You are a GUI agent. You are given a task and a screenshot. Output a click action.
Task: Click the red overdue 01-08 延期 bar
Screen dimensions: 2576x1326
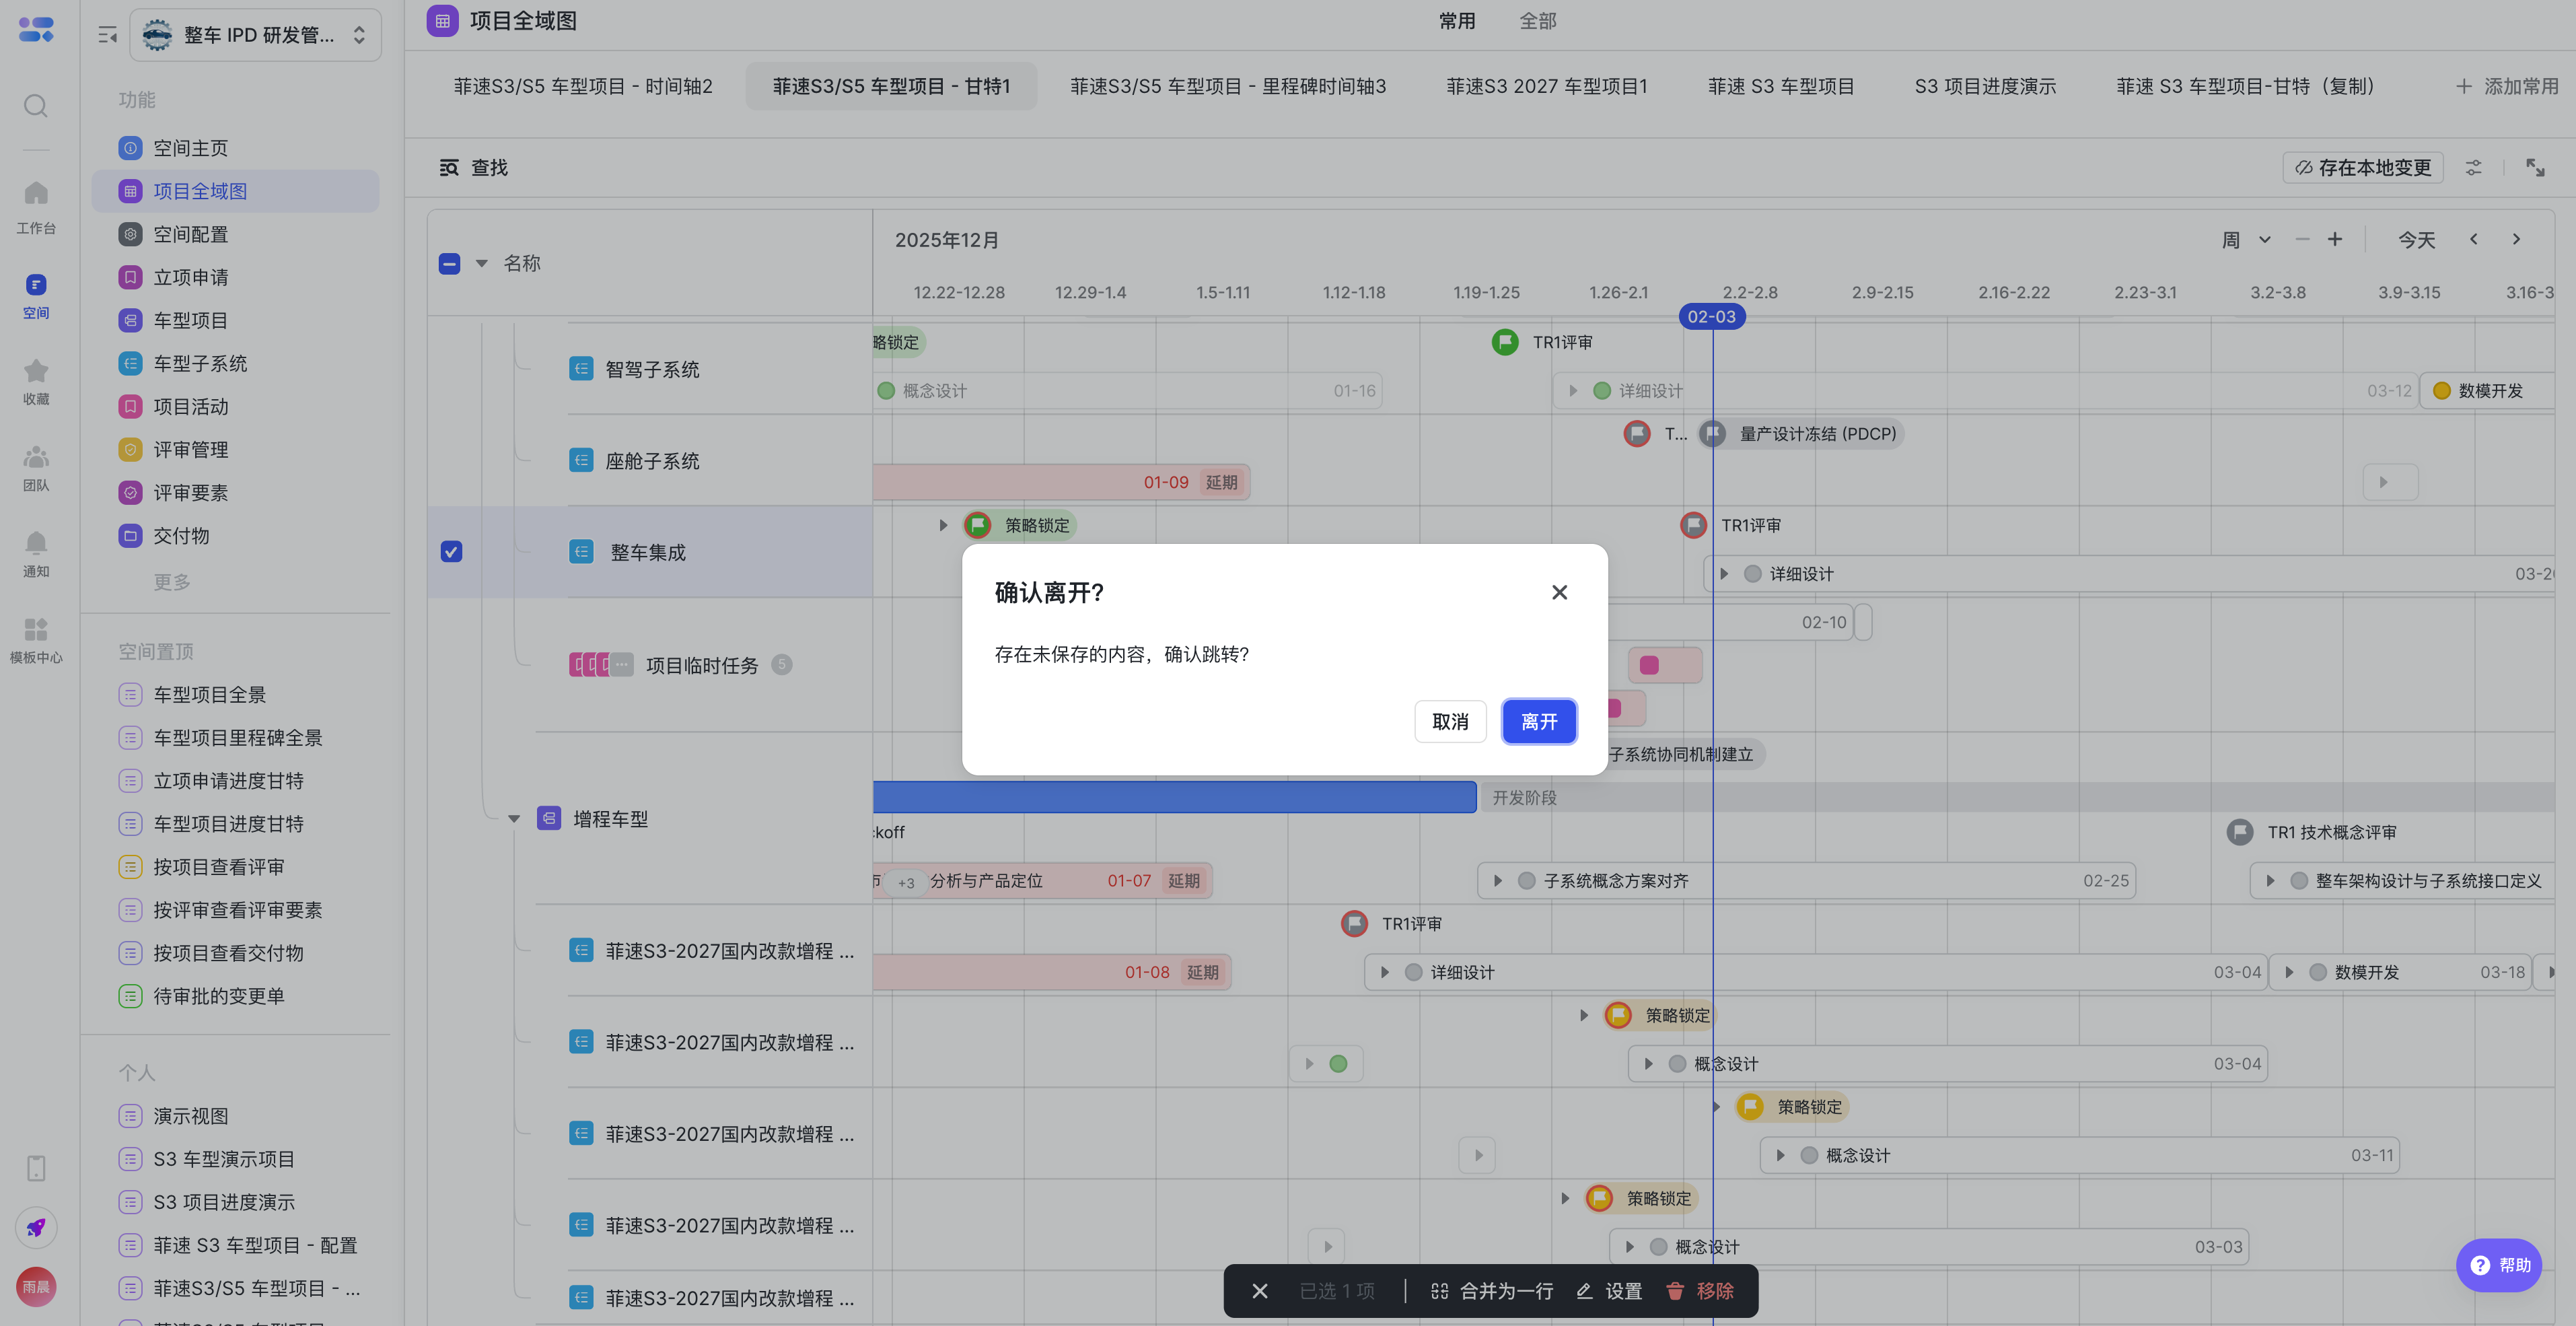[1052, 971]
